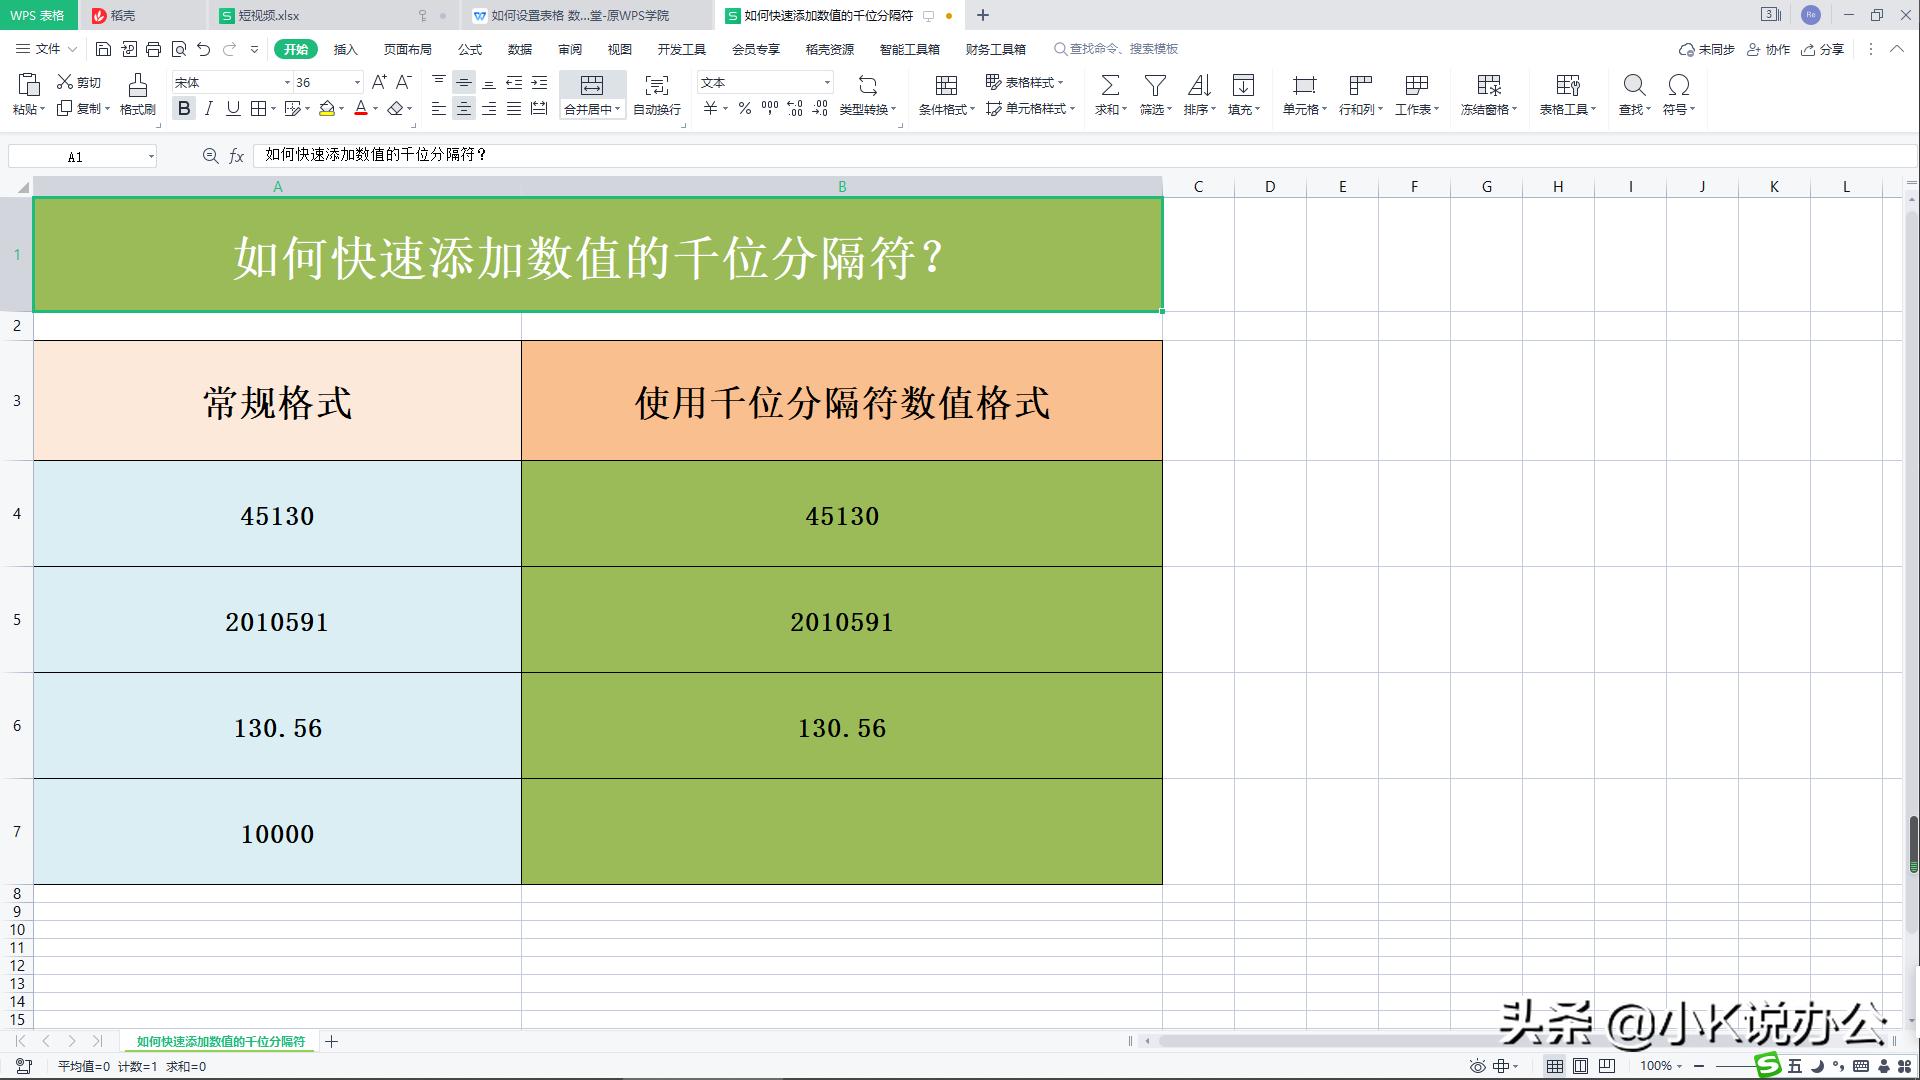
Task: Select the 格式刷 format painter
Action: pos(137,95)
